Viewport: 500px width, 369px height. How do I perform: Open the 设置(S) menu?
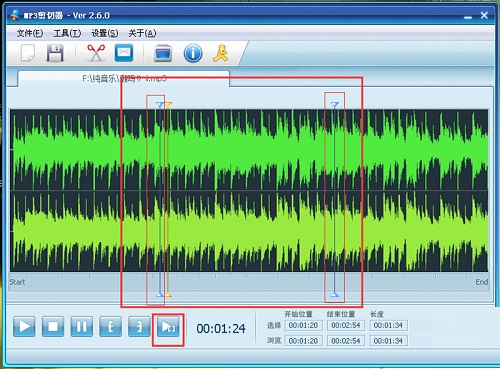(105, 33)
